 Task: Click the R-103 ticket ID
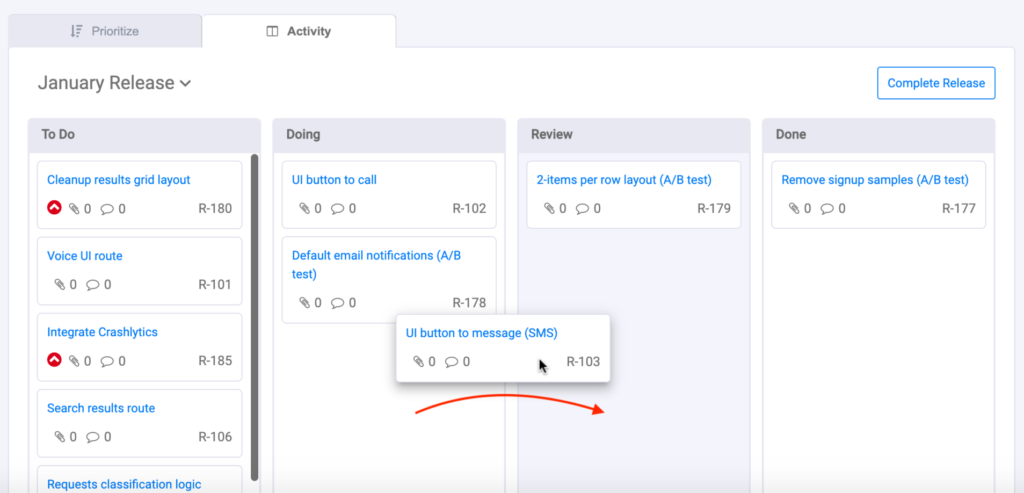[x=583, y=362]
